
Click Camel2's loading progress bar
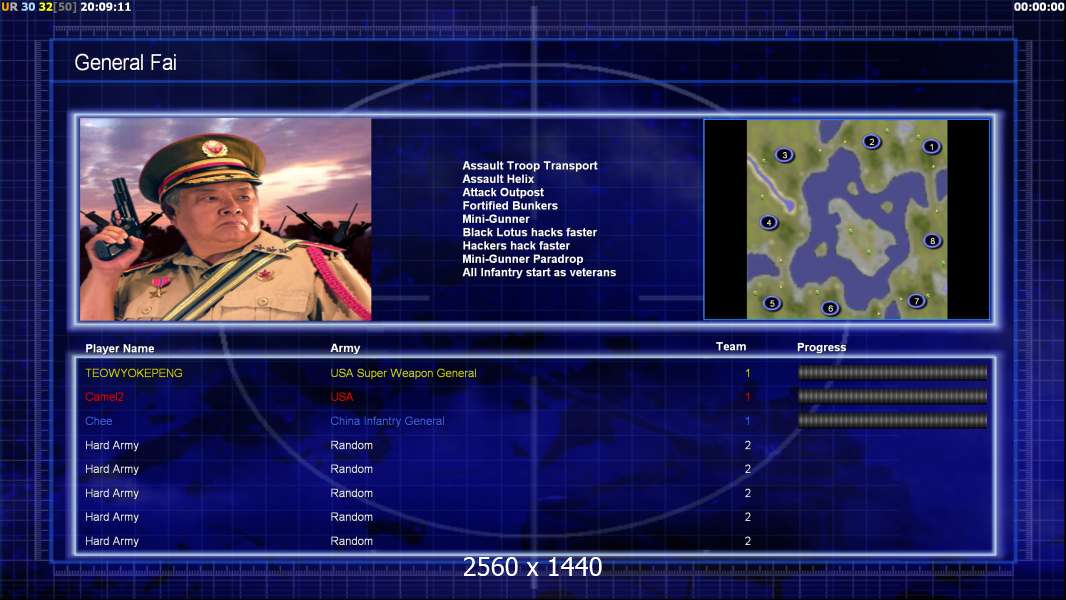coord(893,396)
